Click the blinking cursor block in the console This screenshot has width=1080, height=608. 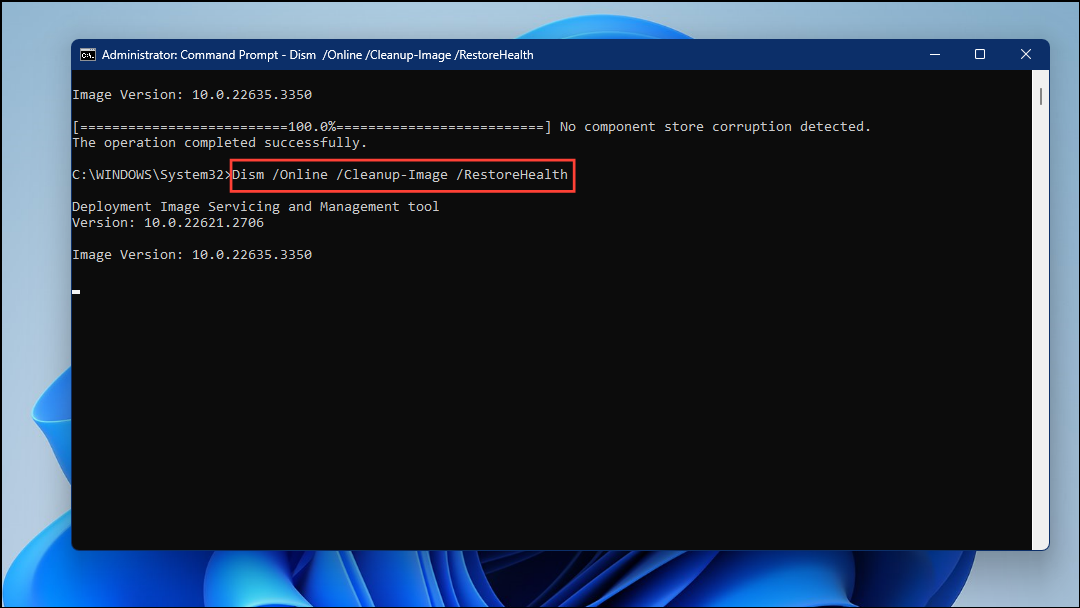point(75,291)
